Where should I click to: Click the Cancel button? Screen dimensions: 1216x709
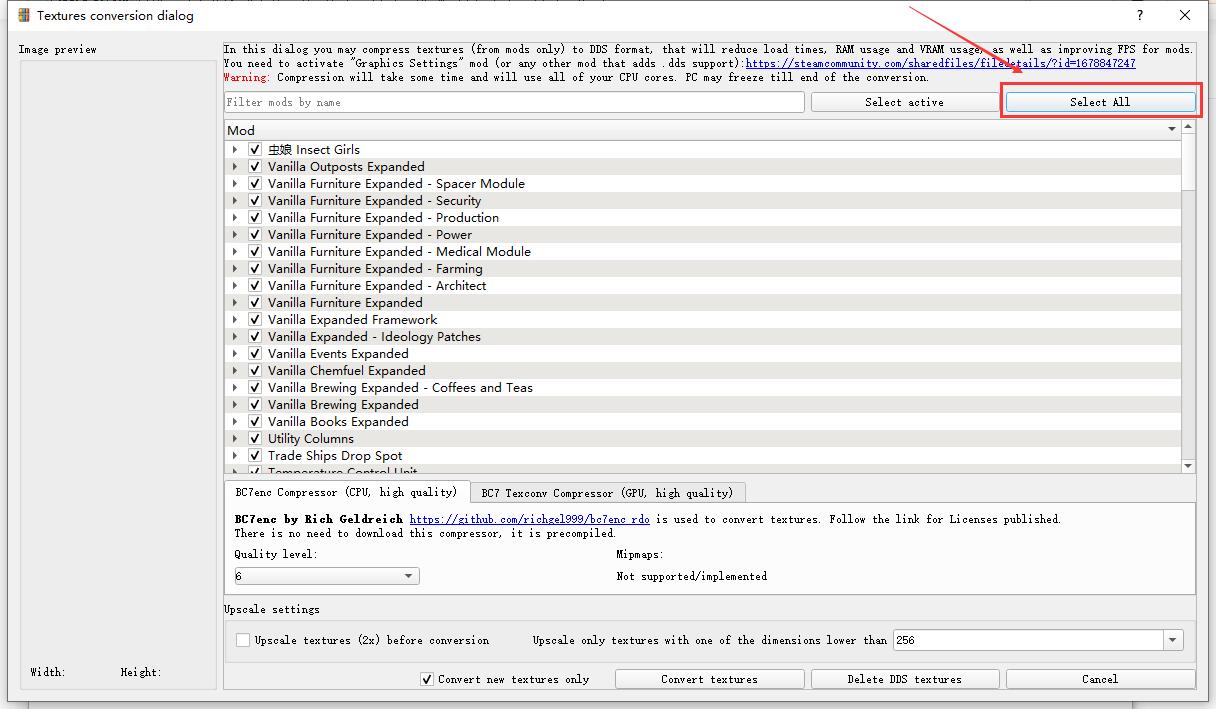click(x=1100, y=679)
